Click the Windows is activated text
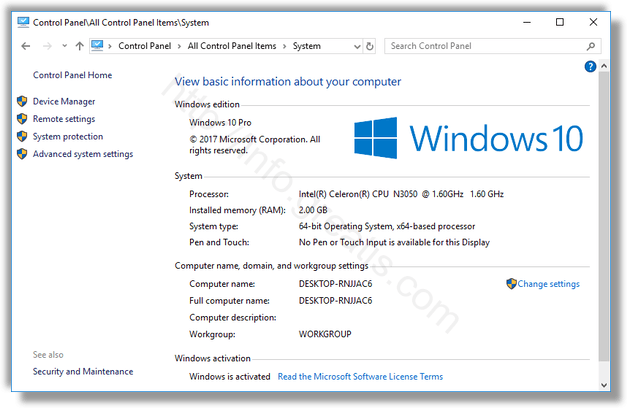Viewport: 627px width, 408px height. (x=230, y=377)
